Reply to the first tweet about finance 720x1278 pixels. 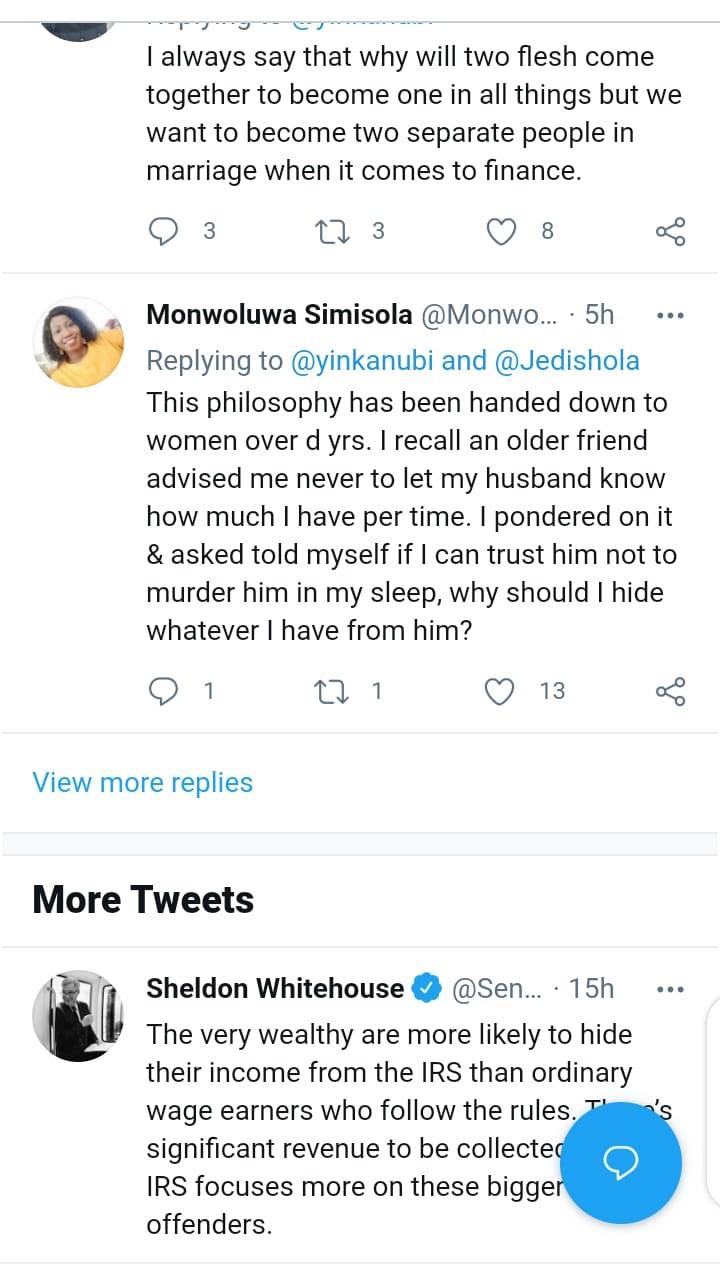pos(162,231)
